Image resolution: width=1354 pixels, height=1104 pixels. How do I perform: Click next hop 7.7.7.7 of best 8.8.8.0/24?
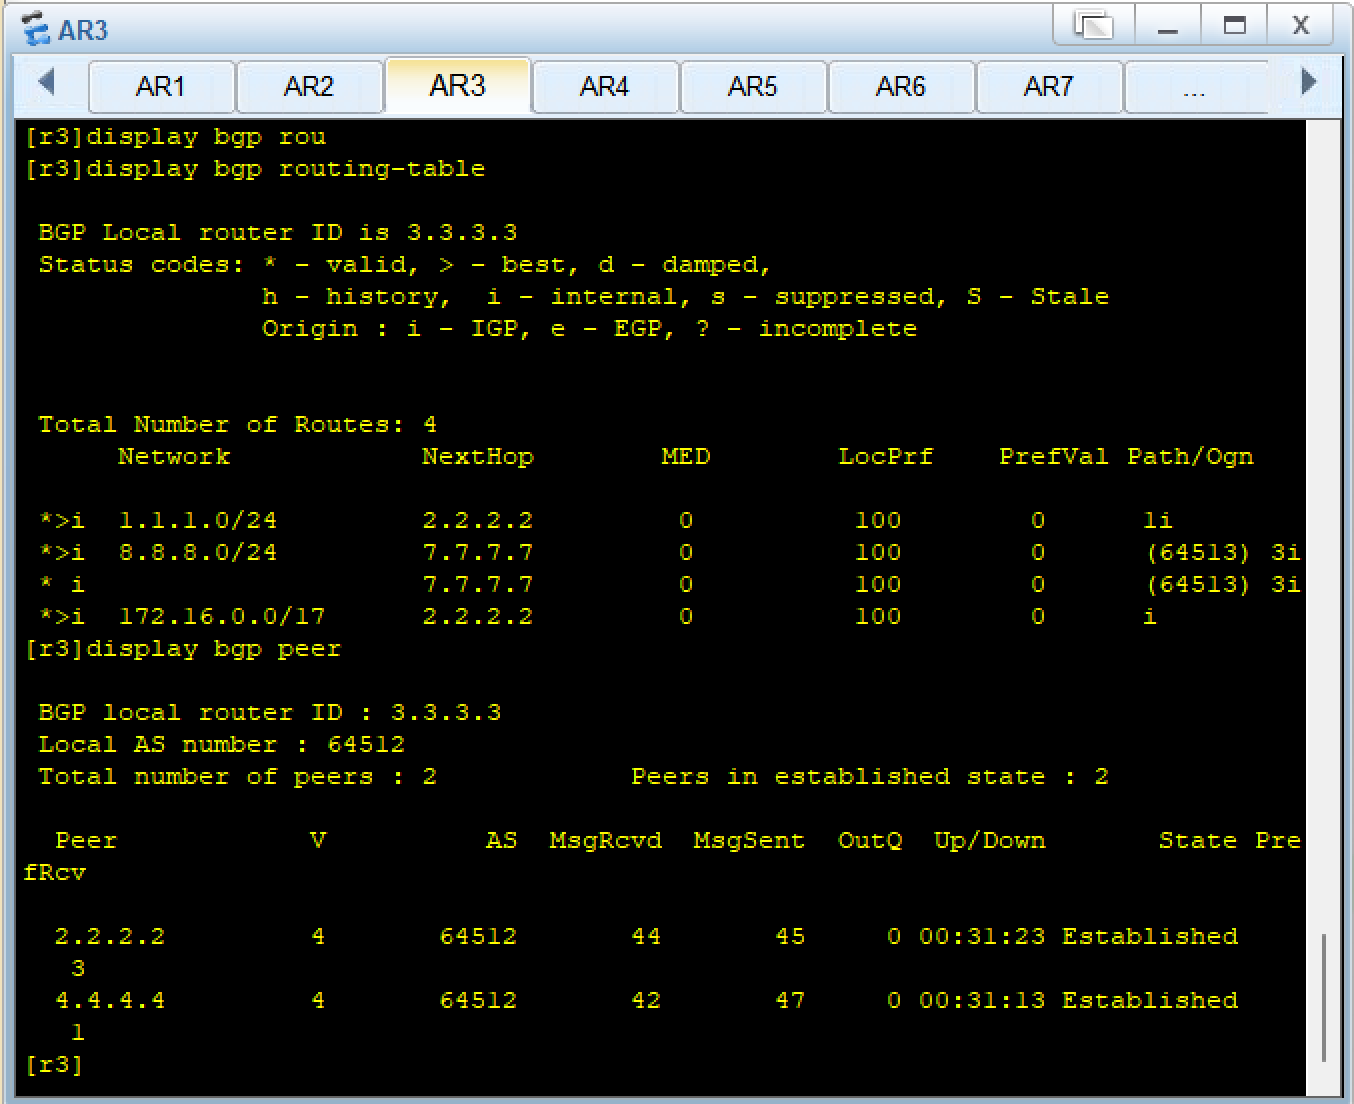point(478,552)
